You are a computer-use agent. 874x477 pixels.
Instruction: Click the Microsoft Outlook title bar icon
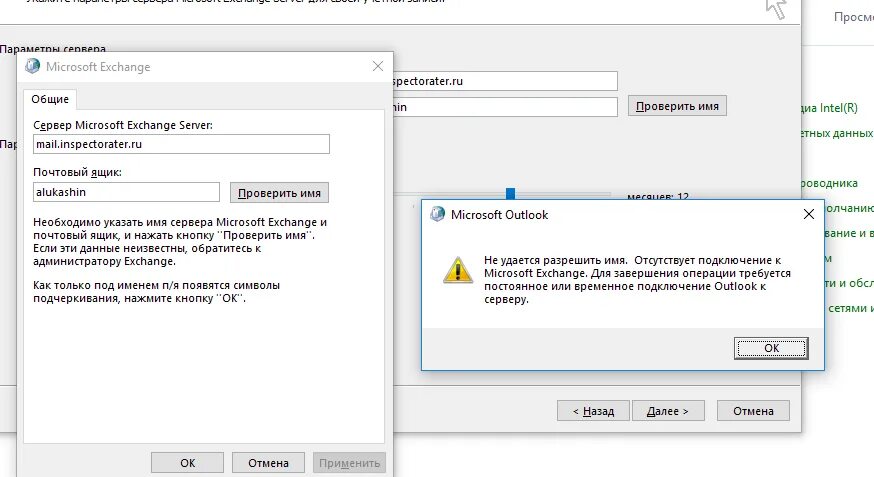coord(438,214)
